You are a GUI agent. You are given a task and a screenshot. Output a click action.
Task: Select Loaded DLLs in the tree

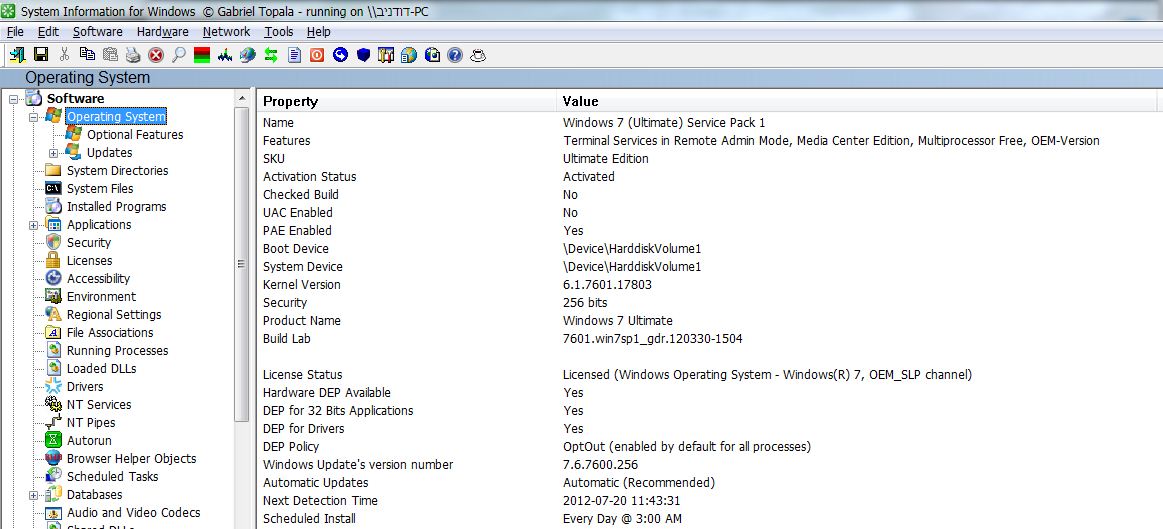(x=102, y=369)
